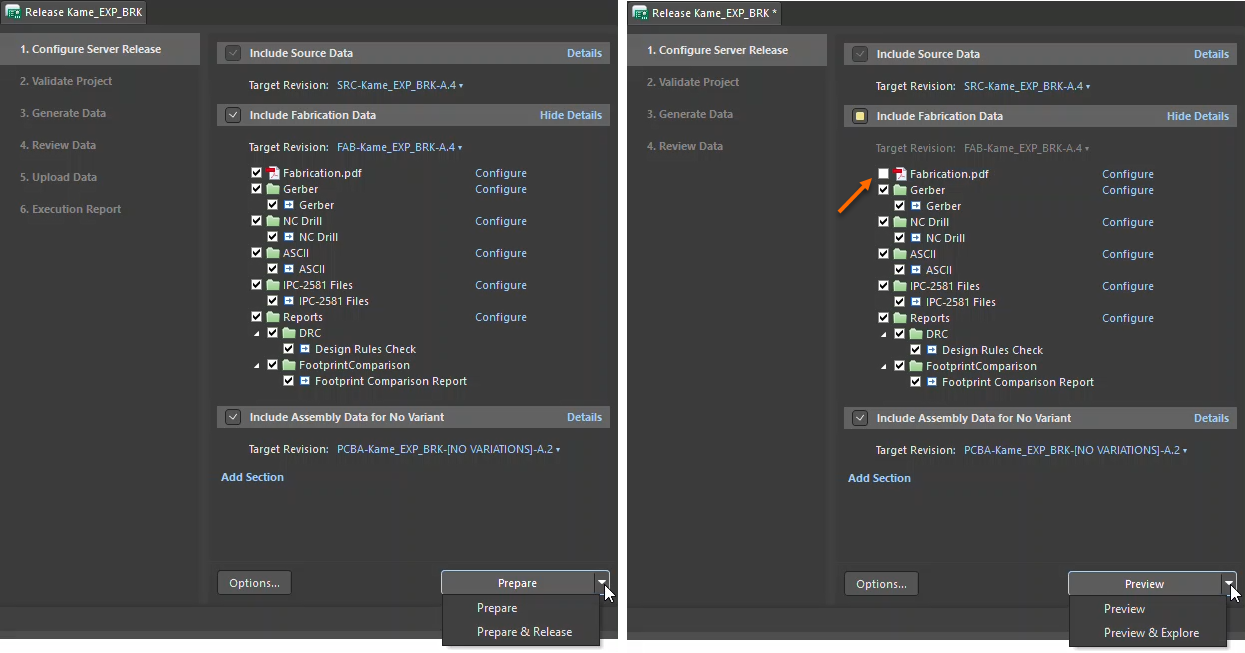The height and width of the screenshot is (653, 1245).
Task: Choose Preview & Explore from the dropdown menu
Action: click(x=1148, y=633)
